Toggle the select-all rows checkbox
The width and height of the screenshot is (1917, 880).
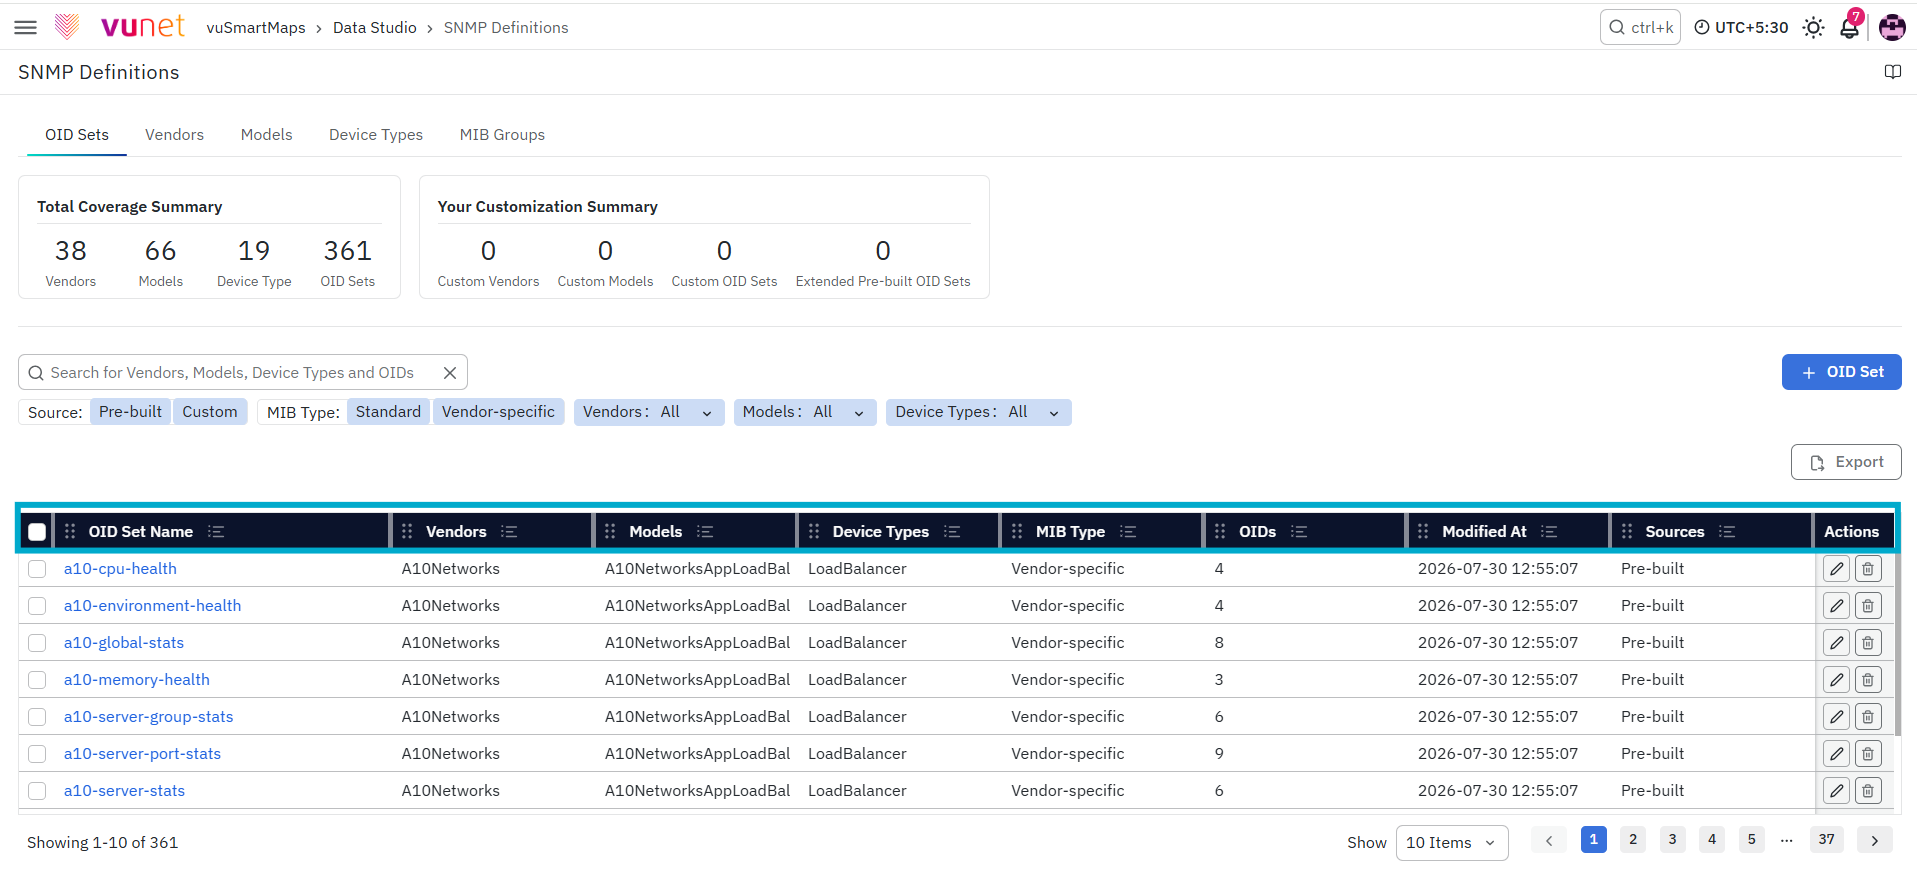(x=37, y=532)
